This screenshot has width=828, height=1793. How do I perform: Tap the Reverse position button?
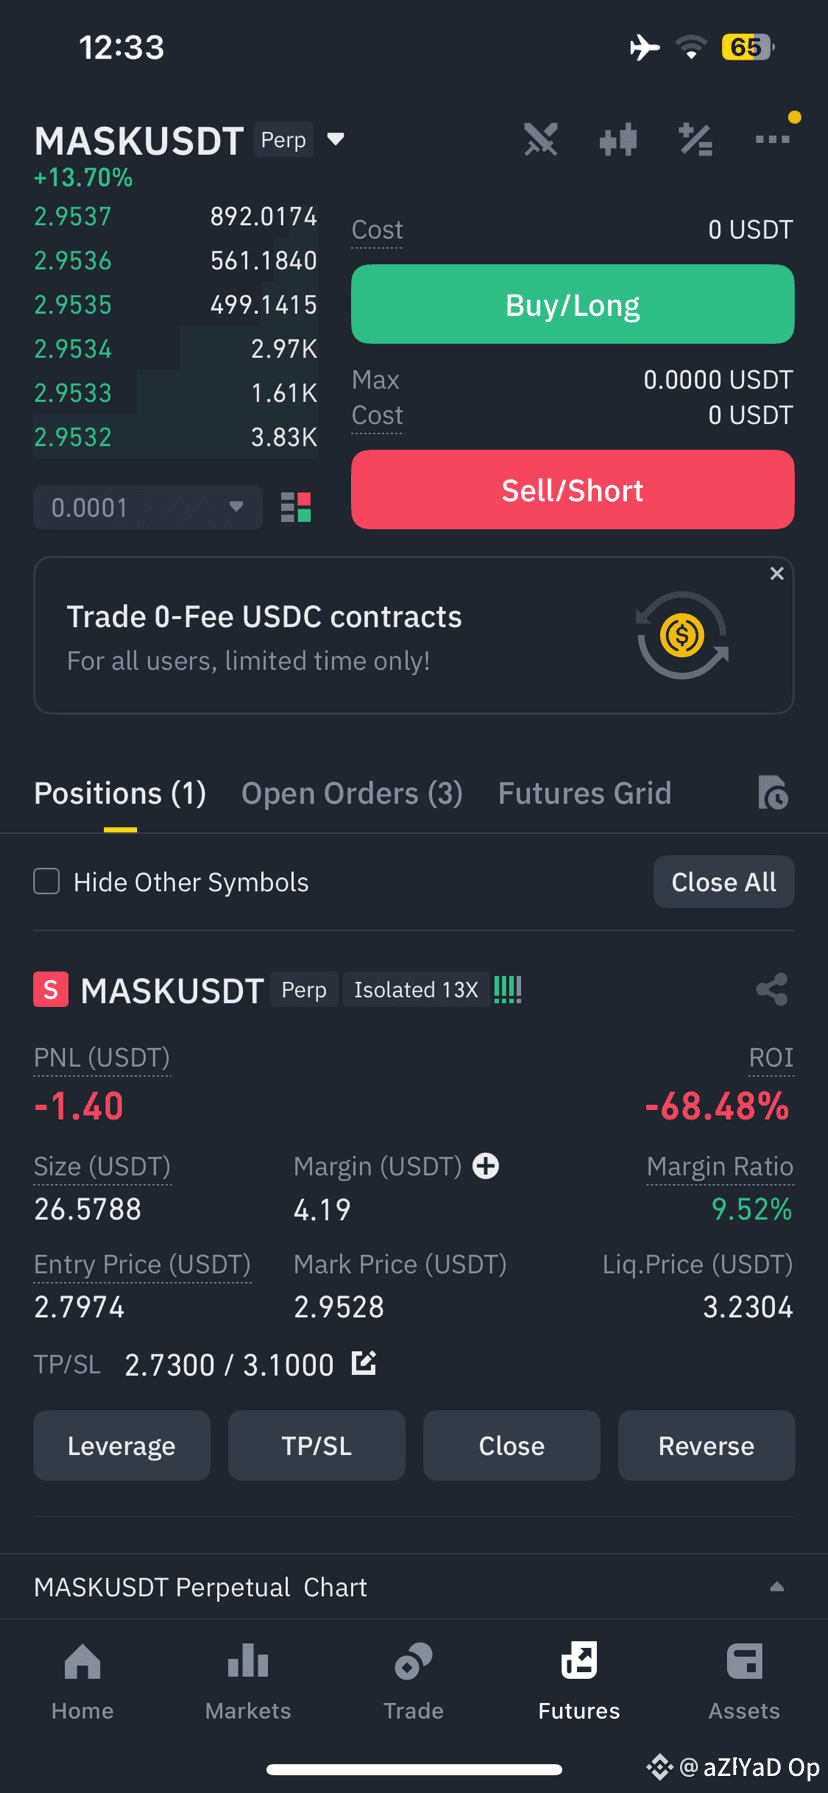click(706, 1446)
